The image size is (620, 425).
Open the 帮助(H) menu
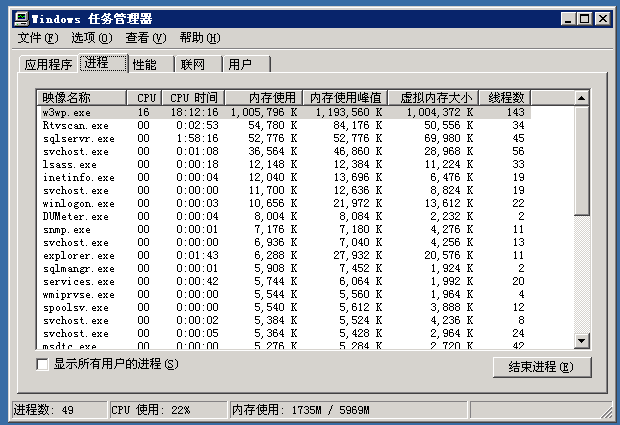[x=200, y=38]
